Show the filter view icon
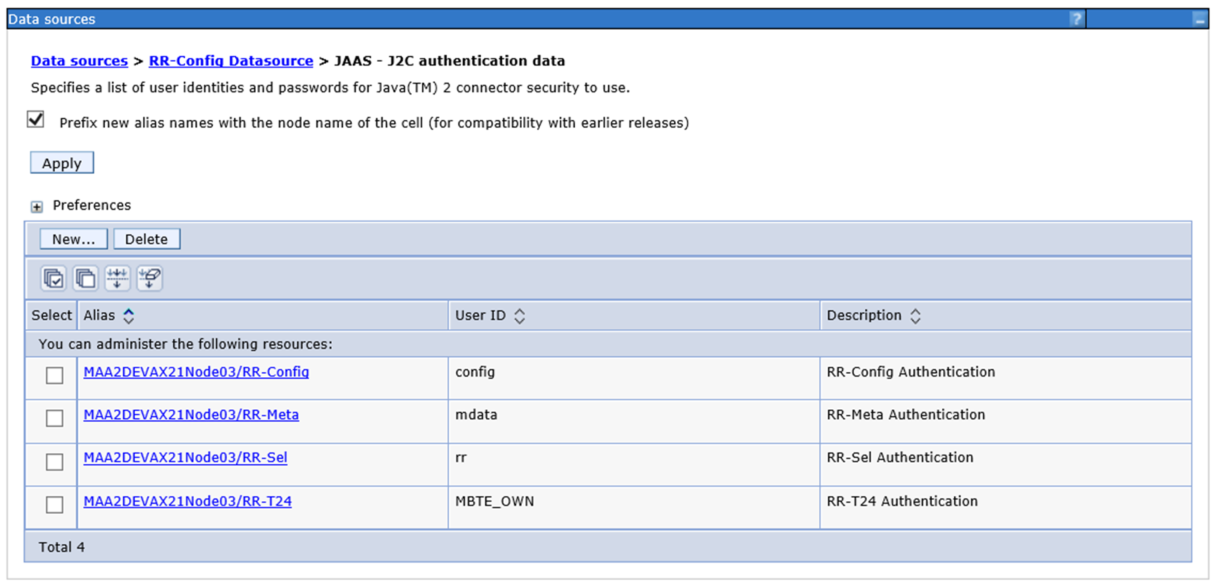Screen dimensions: 1218x587 point(118,279)
